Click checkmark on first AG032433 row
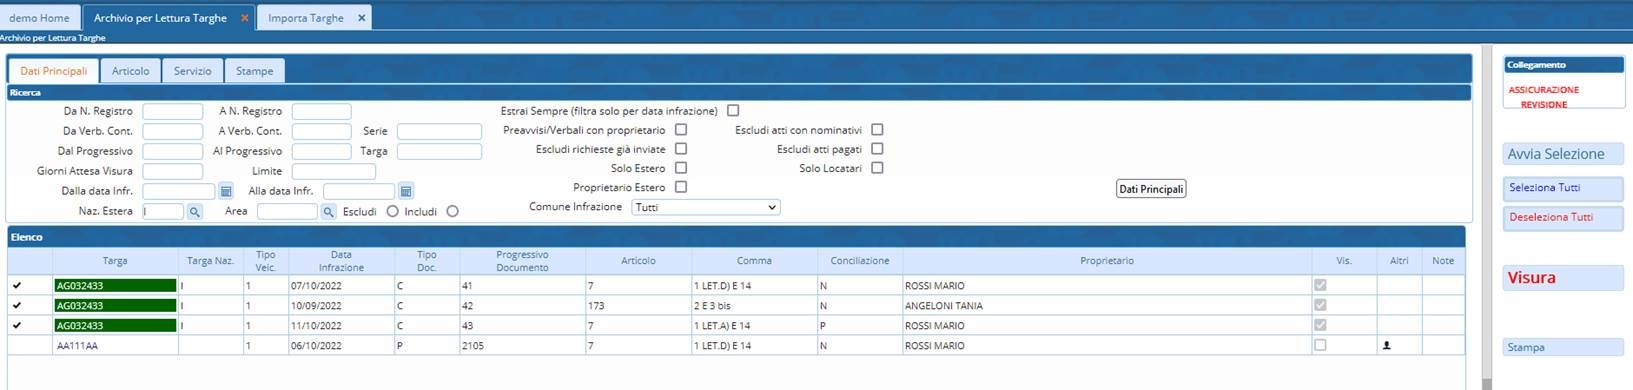 (x=17, y=285)
